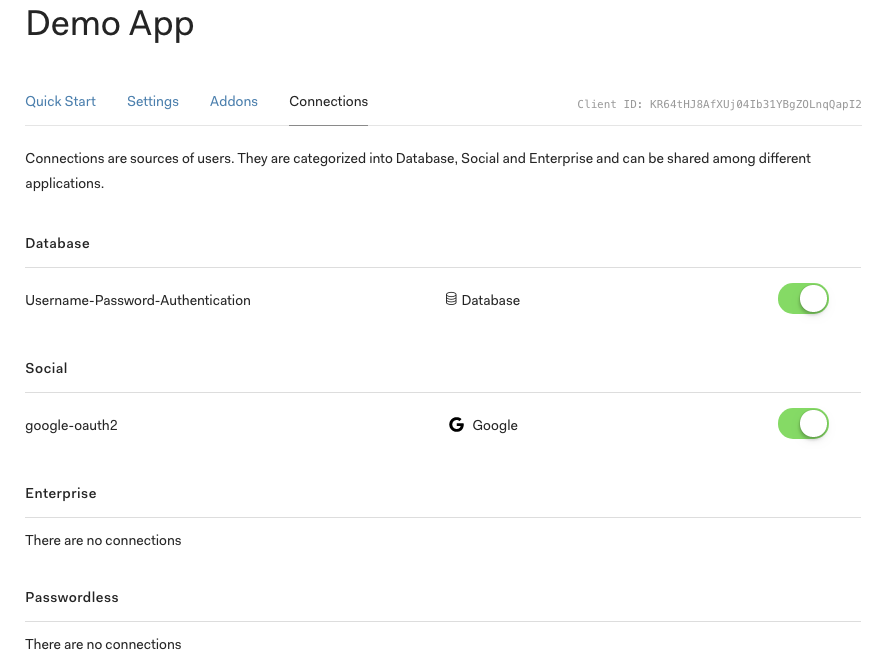
Task: Click the Demo App page title
Action: pos(110,24)
